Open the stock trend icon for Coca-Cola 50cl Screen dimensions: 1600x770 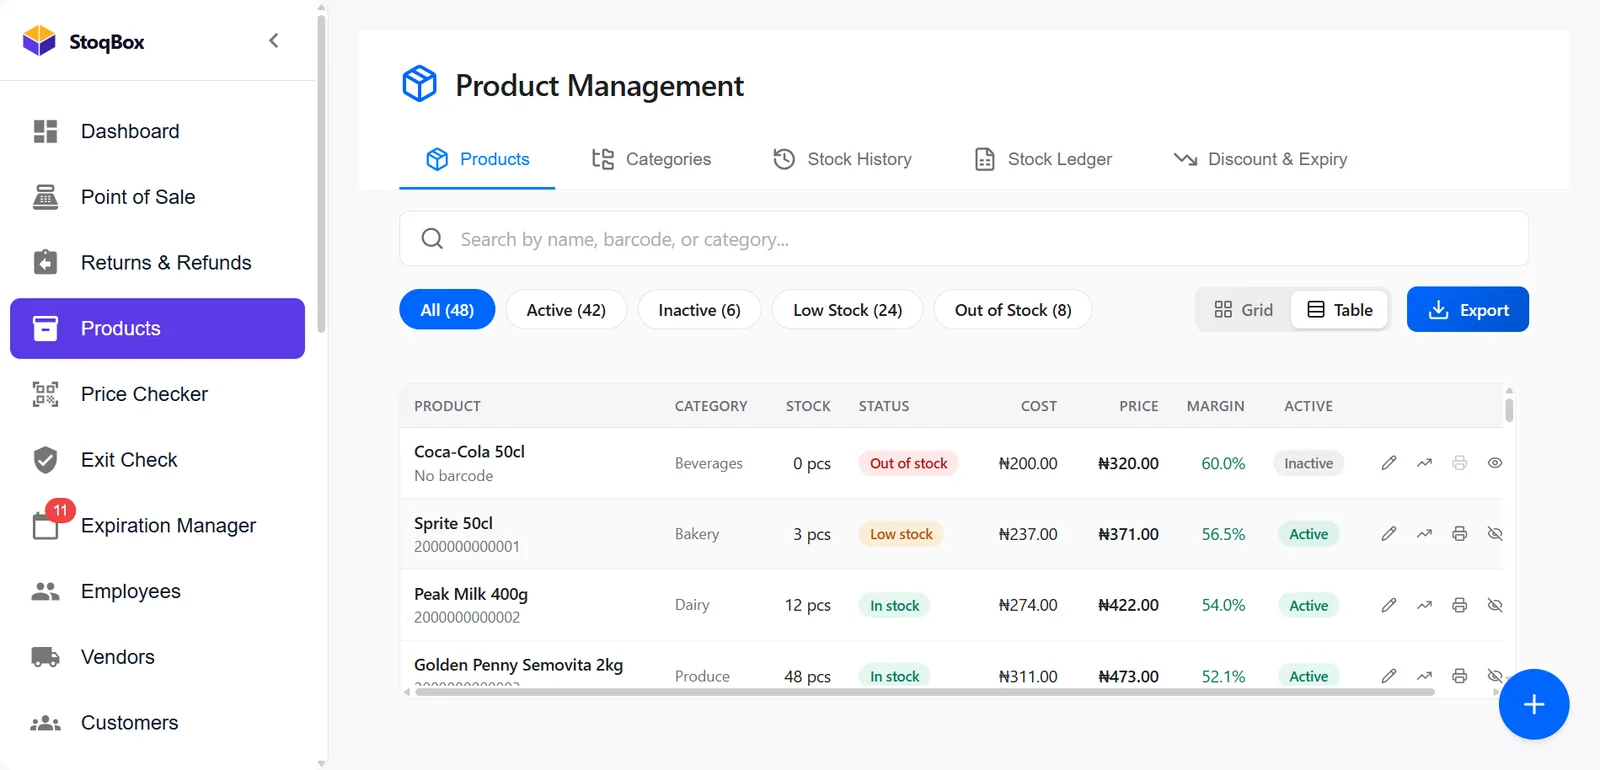click(1424, 463)
